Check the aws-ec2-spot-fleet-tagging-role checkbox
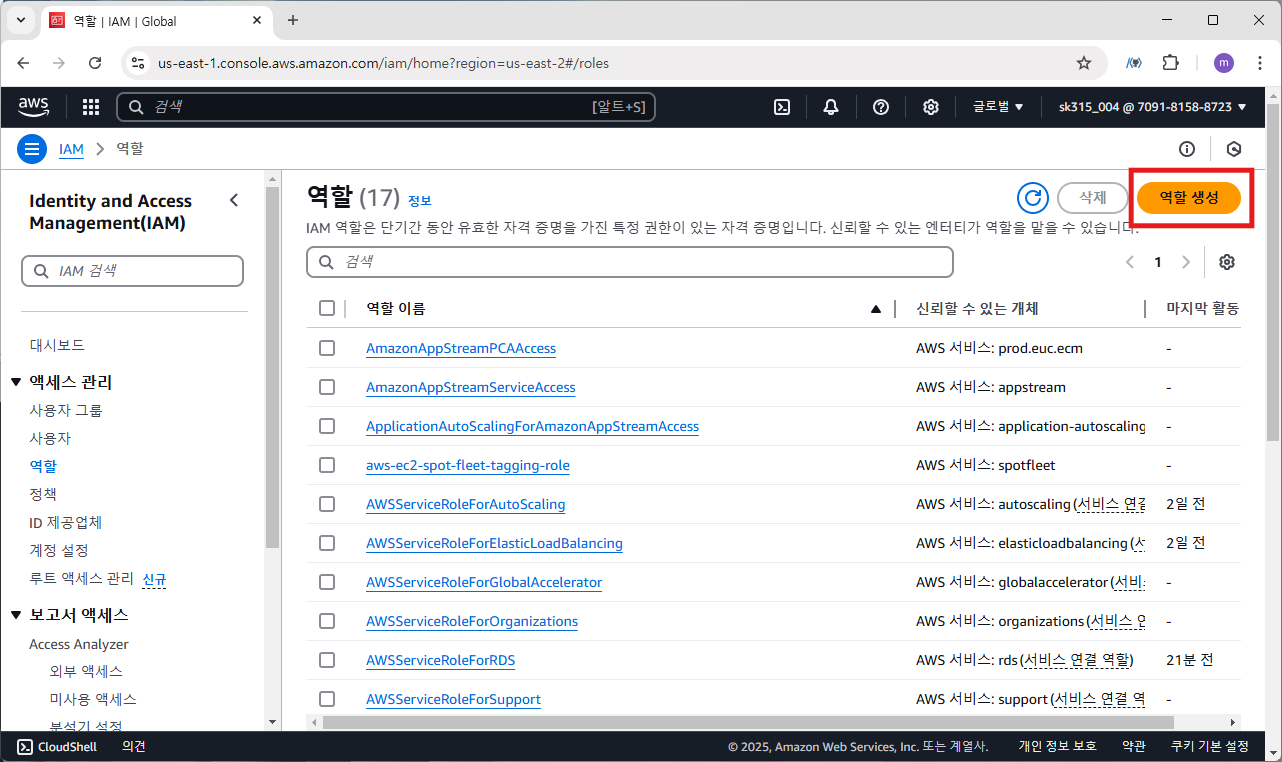1282x762 pixels. point(327,465)
